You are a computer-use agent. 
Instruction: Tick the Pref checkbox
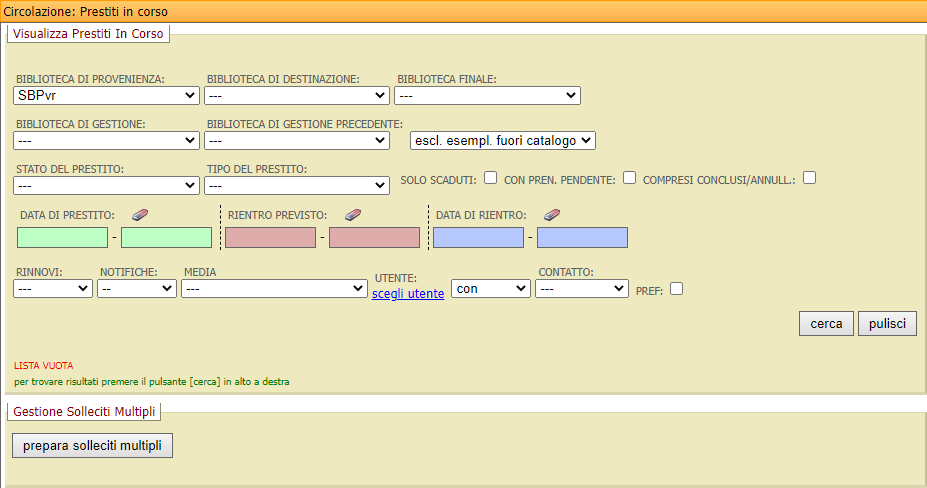677,289
